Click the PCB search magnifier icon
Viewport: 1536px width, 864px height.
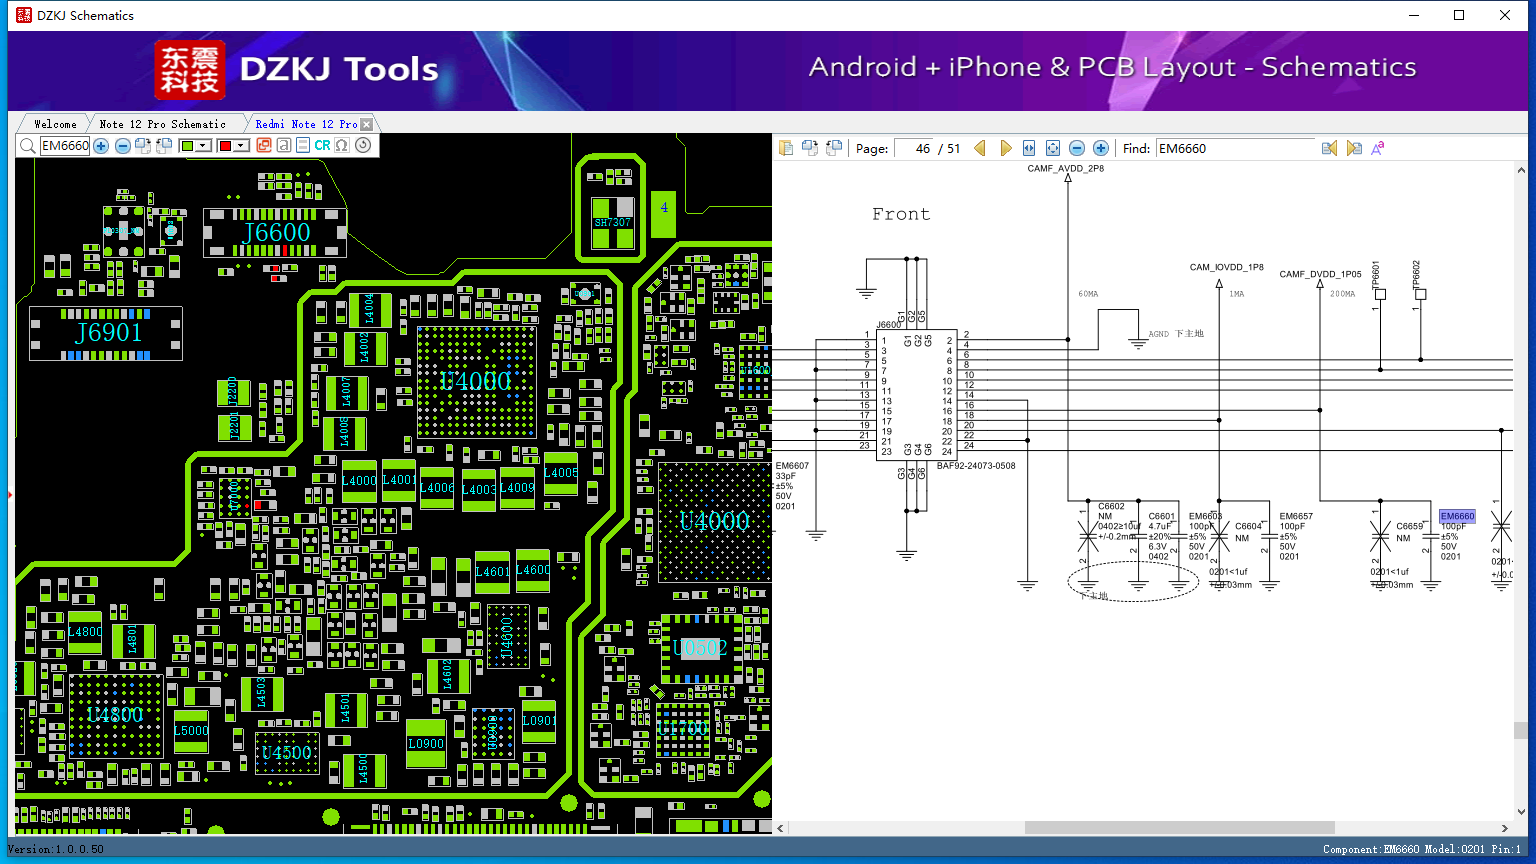click(x=28, y=146)
